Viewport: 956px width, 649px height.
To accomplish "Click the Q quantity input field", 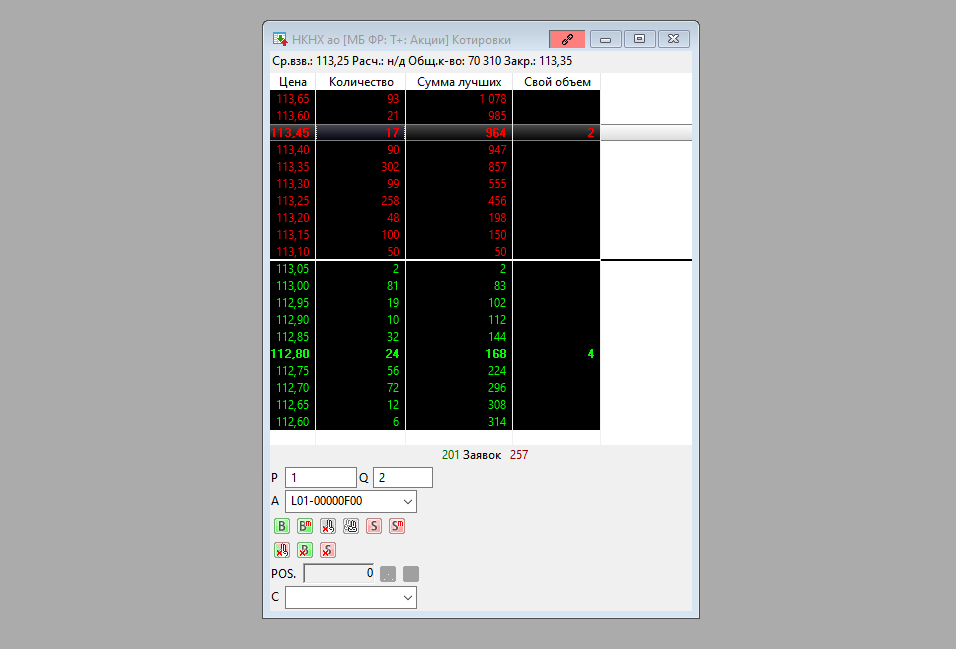I will (x=402, y=478).
